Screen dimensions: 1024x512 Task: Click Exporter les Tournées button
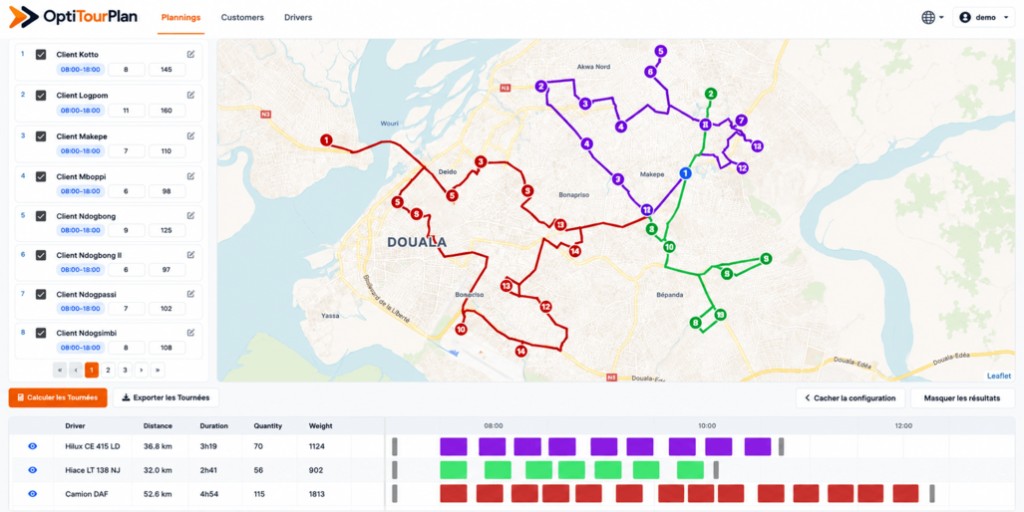[x=166, y=398]
